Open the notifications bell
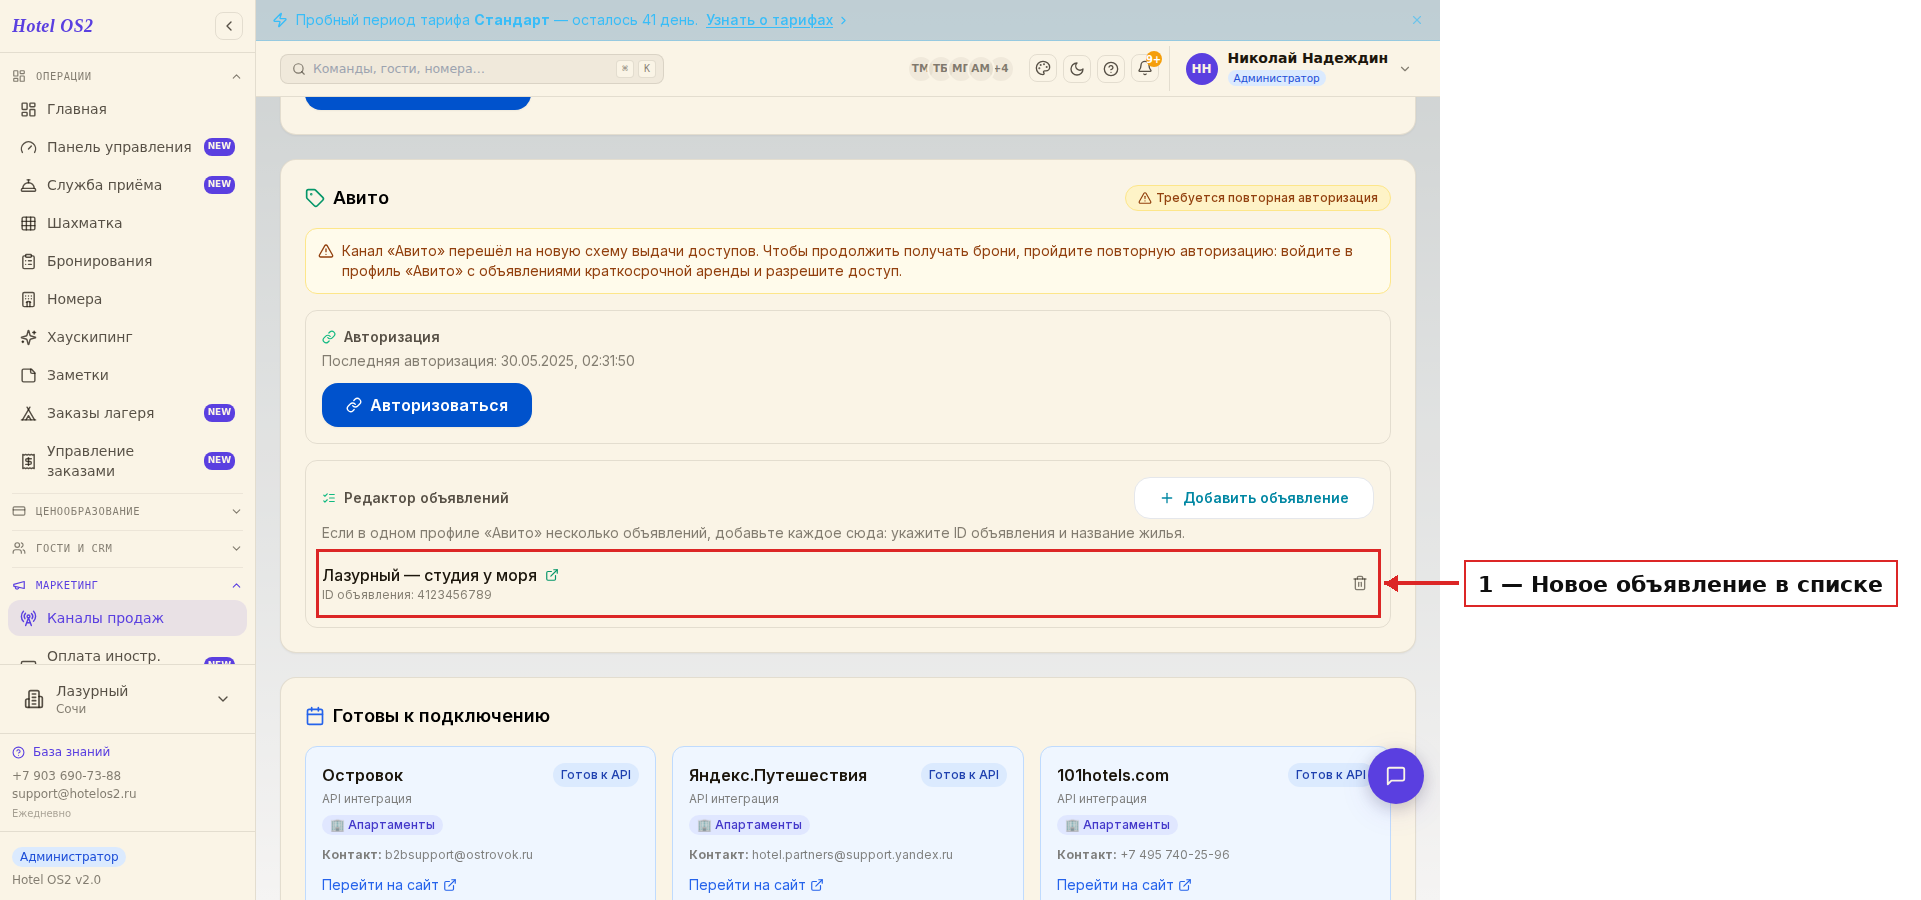Screen dimensions: 1921x900 pyautogui.click(x=1145, y=69)
